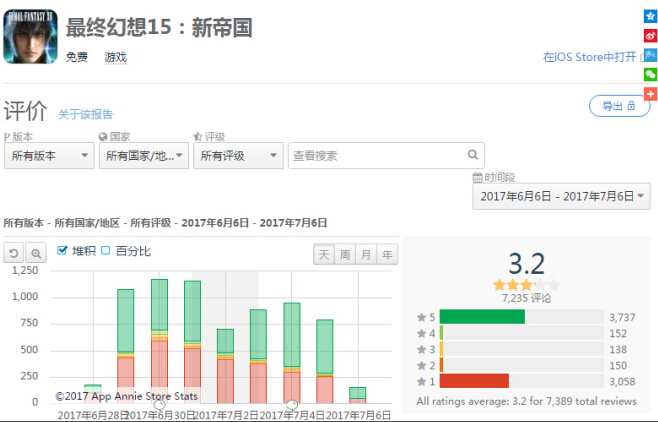Select the 年 year granularity tab
Image resolution: width=658 pixels, height=422 pixels.
point(387,254)
